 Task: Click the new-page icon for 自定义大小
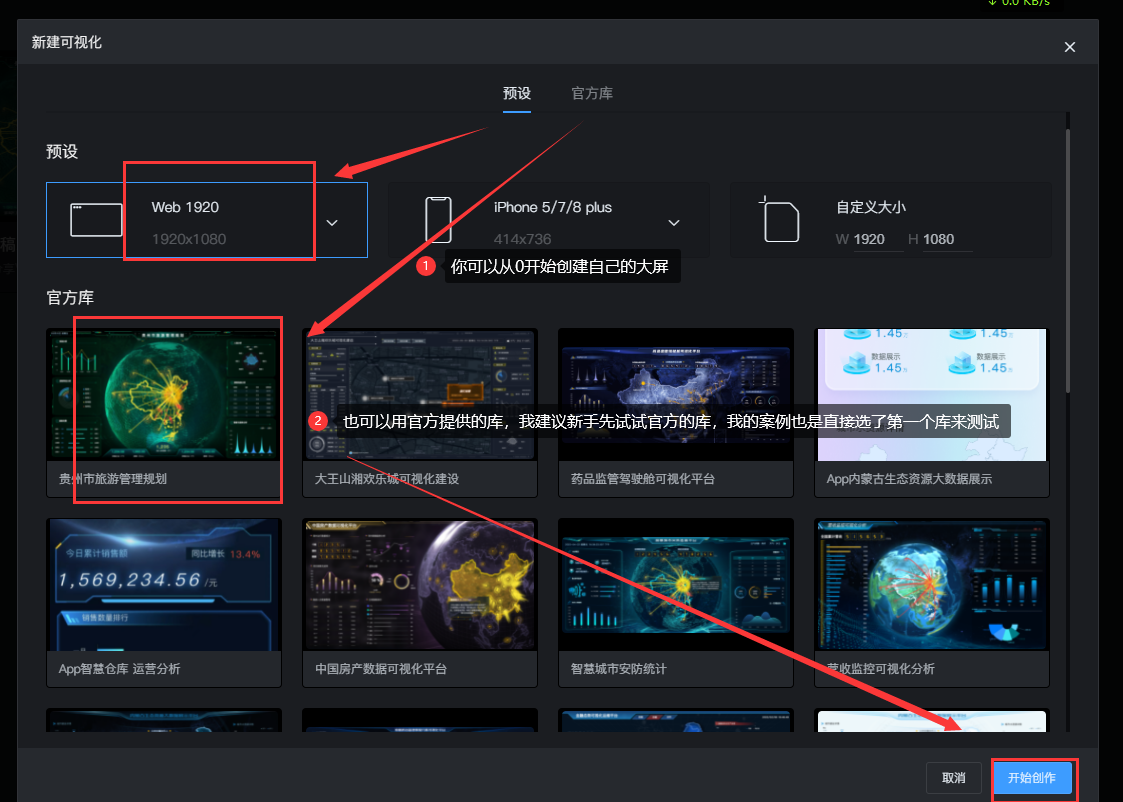point(779,219)
